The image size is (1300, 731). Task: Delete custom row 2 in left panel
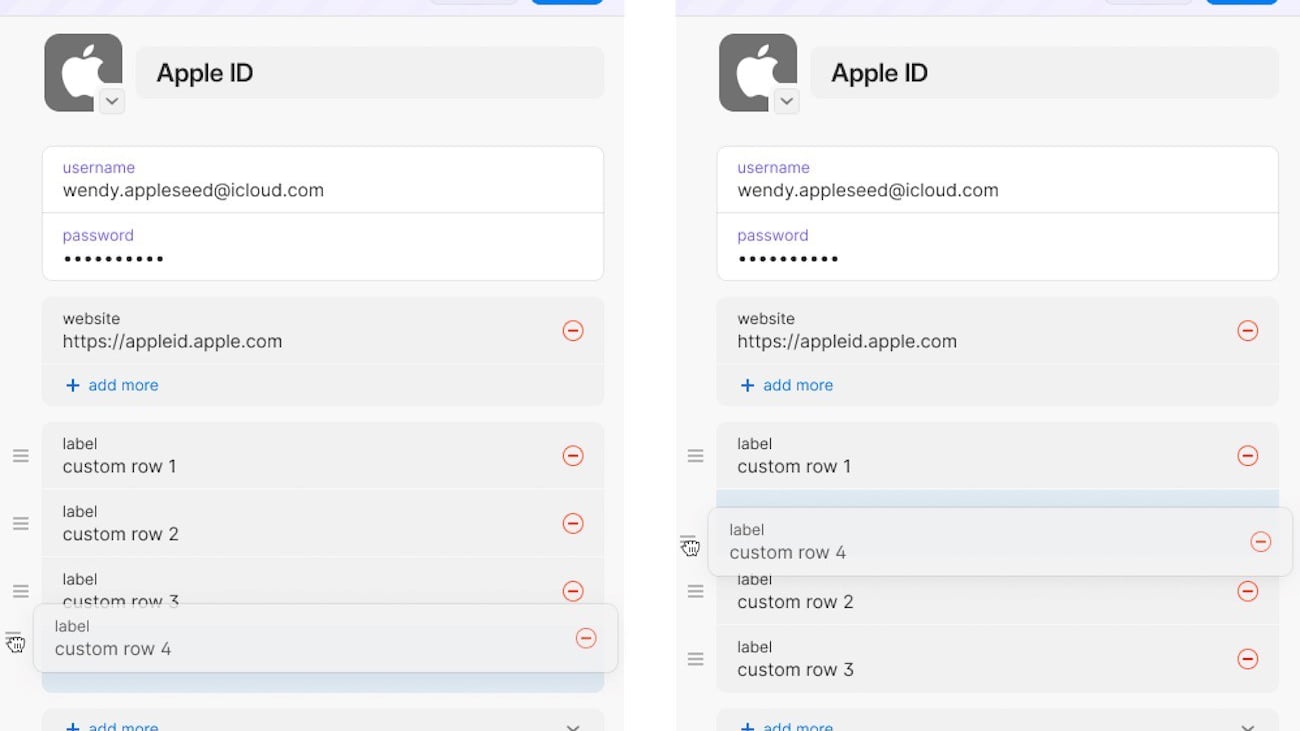pos(573,523)
